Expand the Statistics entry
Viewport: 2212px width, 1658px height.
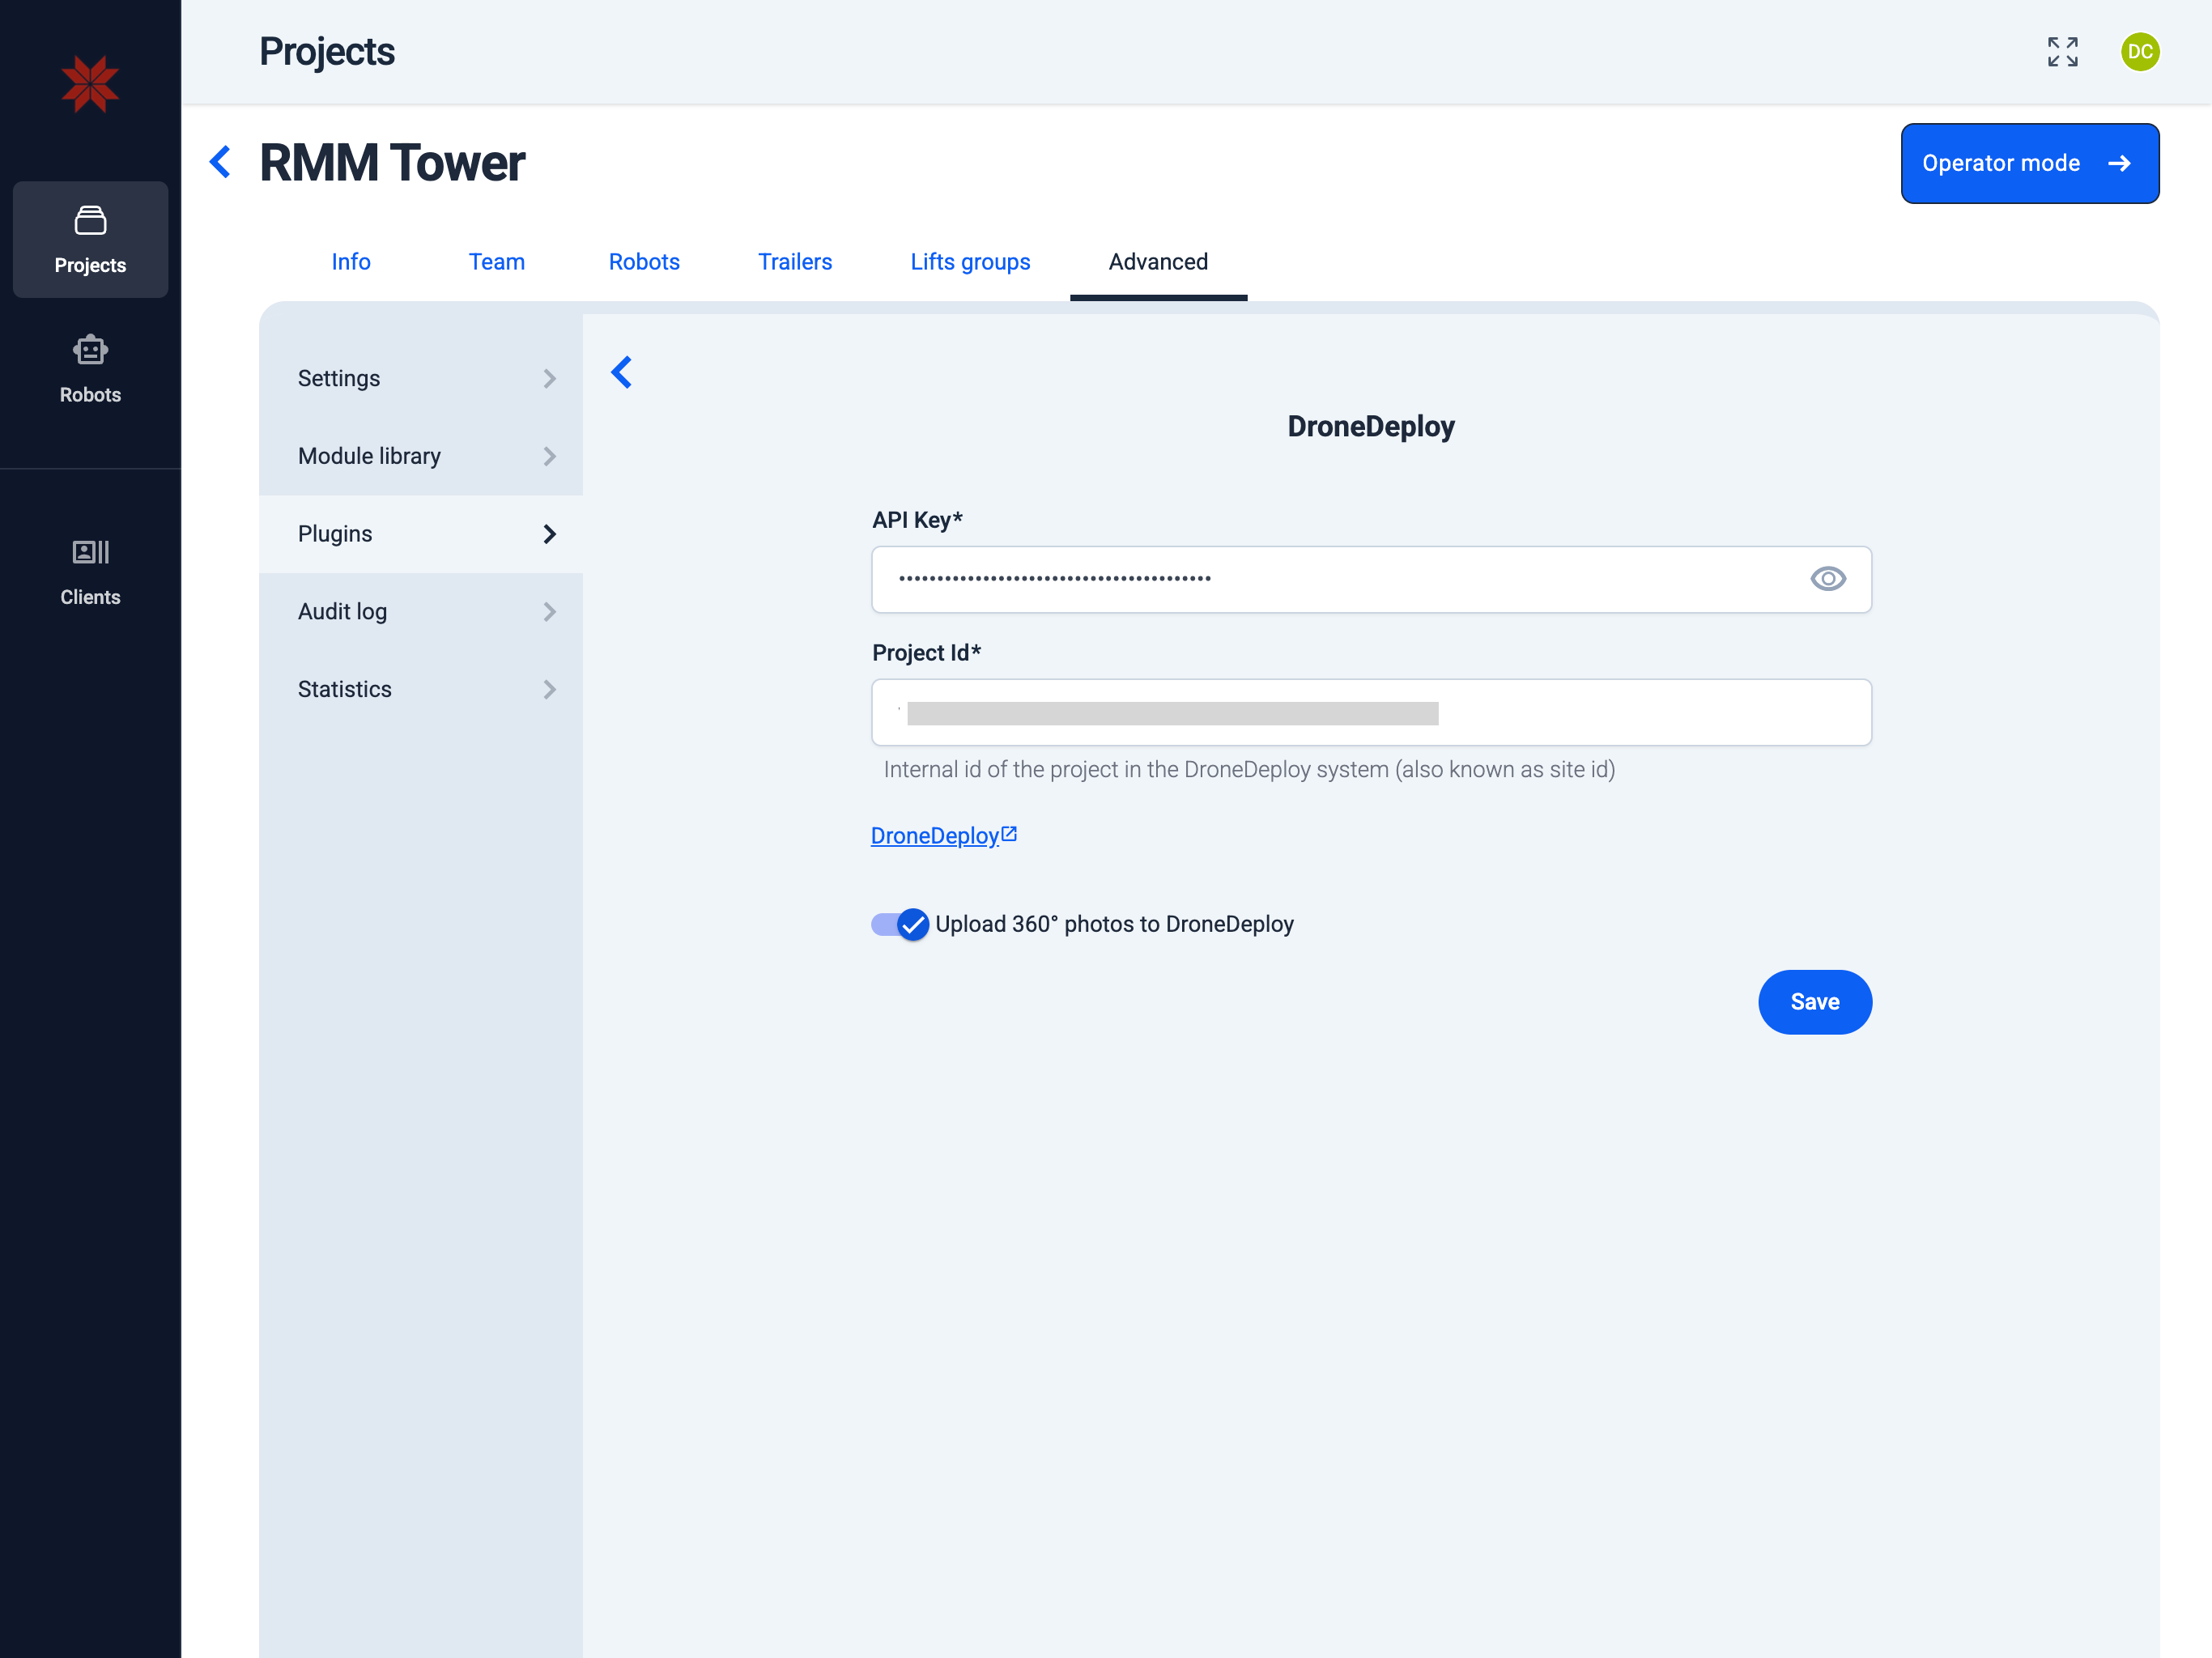pyautogui.click(x=421, y=689)
